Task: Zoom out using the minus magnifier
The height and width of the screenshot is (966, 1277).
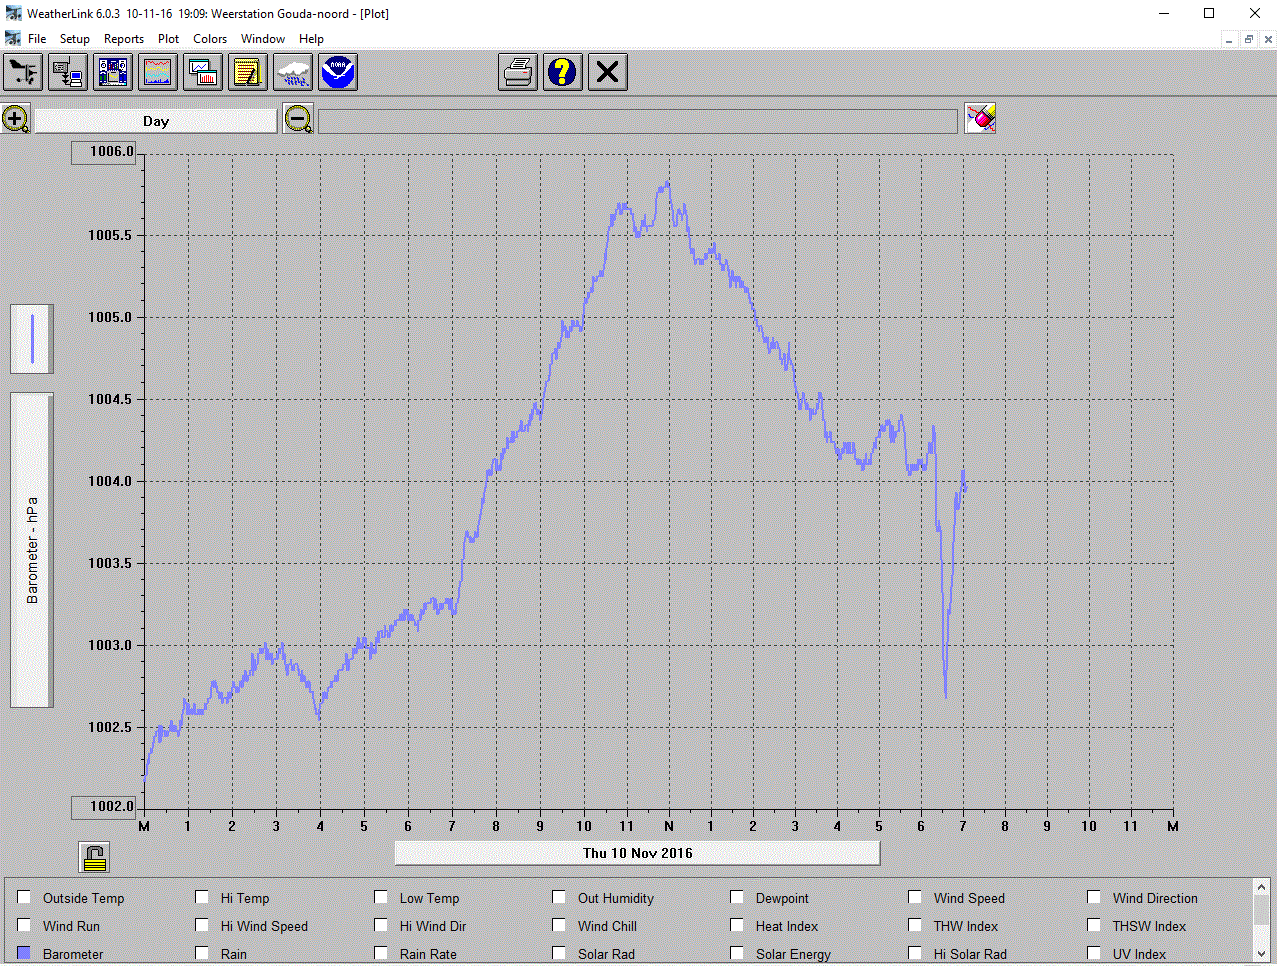Action: click(298, 120)
